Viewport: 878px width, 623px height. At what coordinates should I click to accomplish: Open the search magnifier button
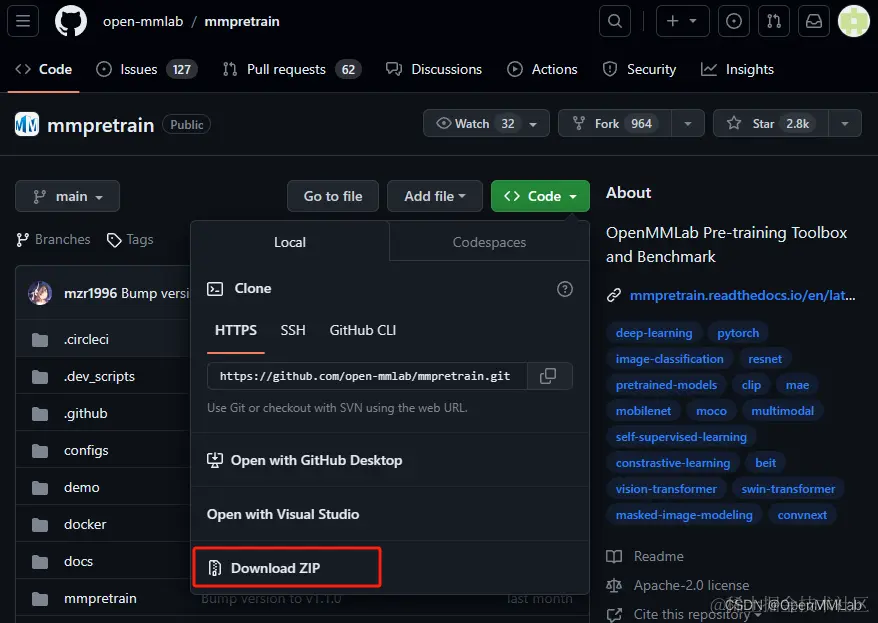(615, 21)
